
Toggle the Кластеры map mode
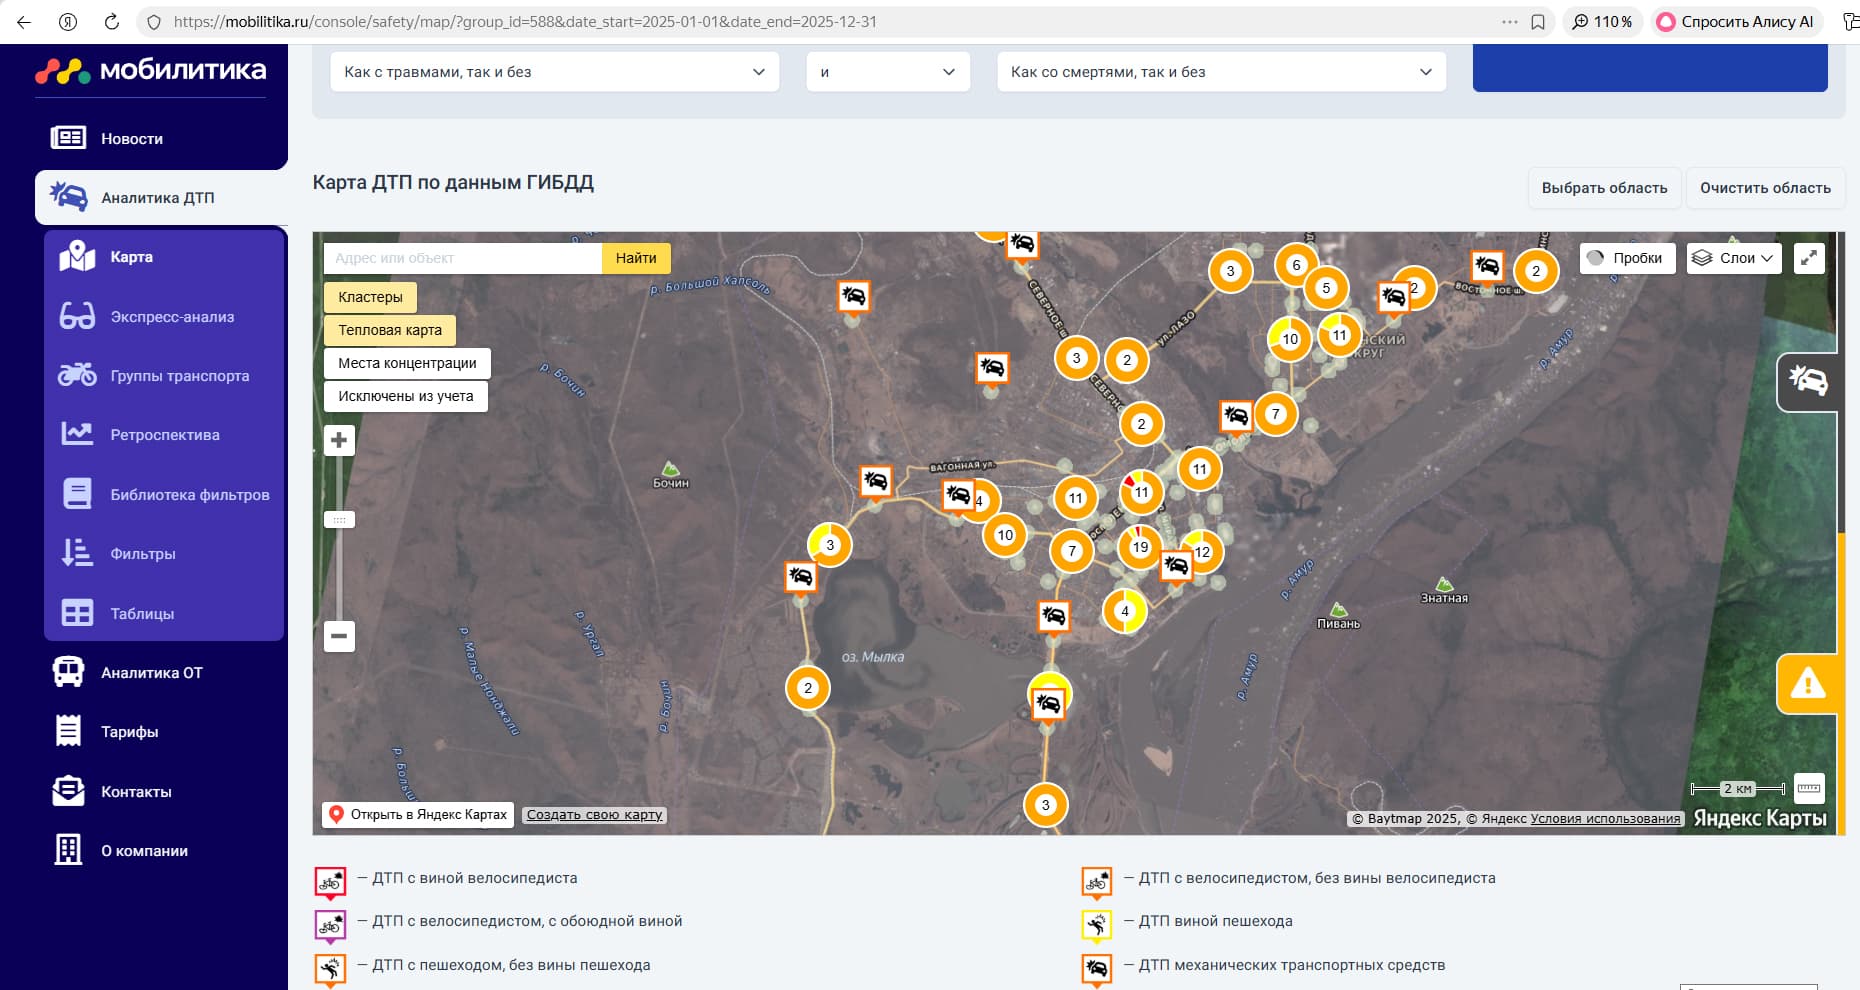(370, 297)
